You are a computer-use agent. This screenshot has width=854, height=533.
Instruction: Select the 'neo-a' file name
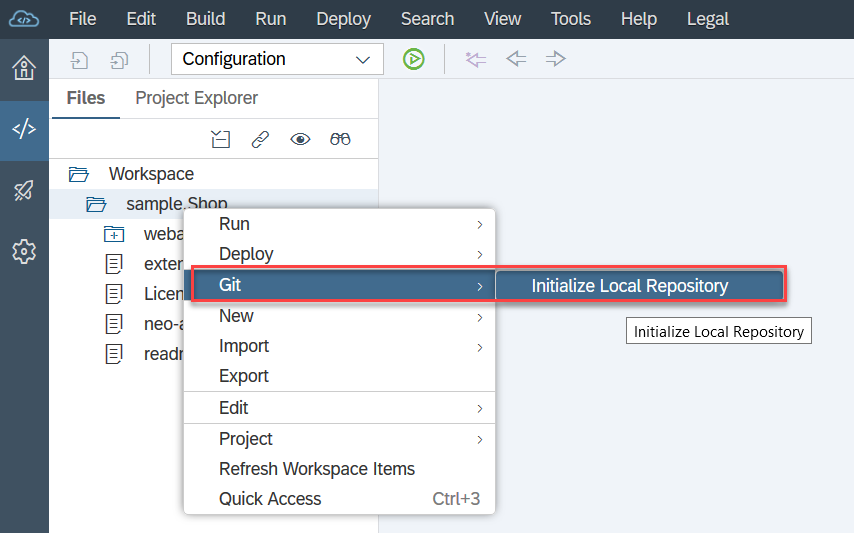coord(163,324)
